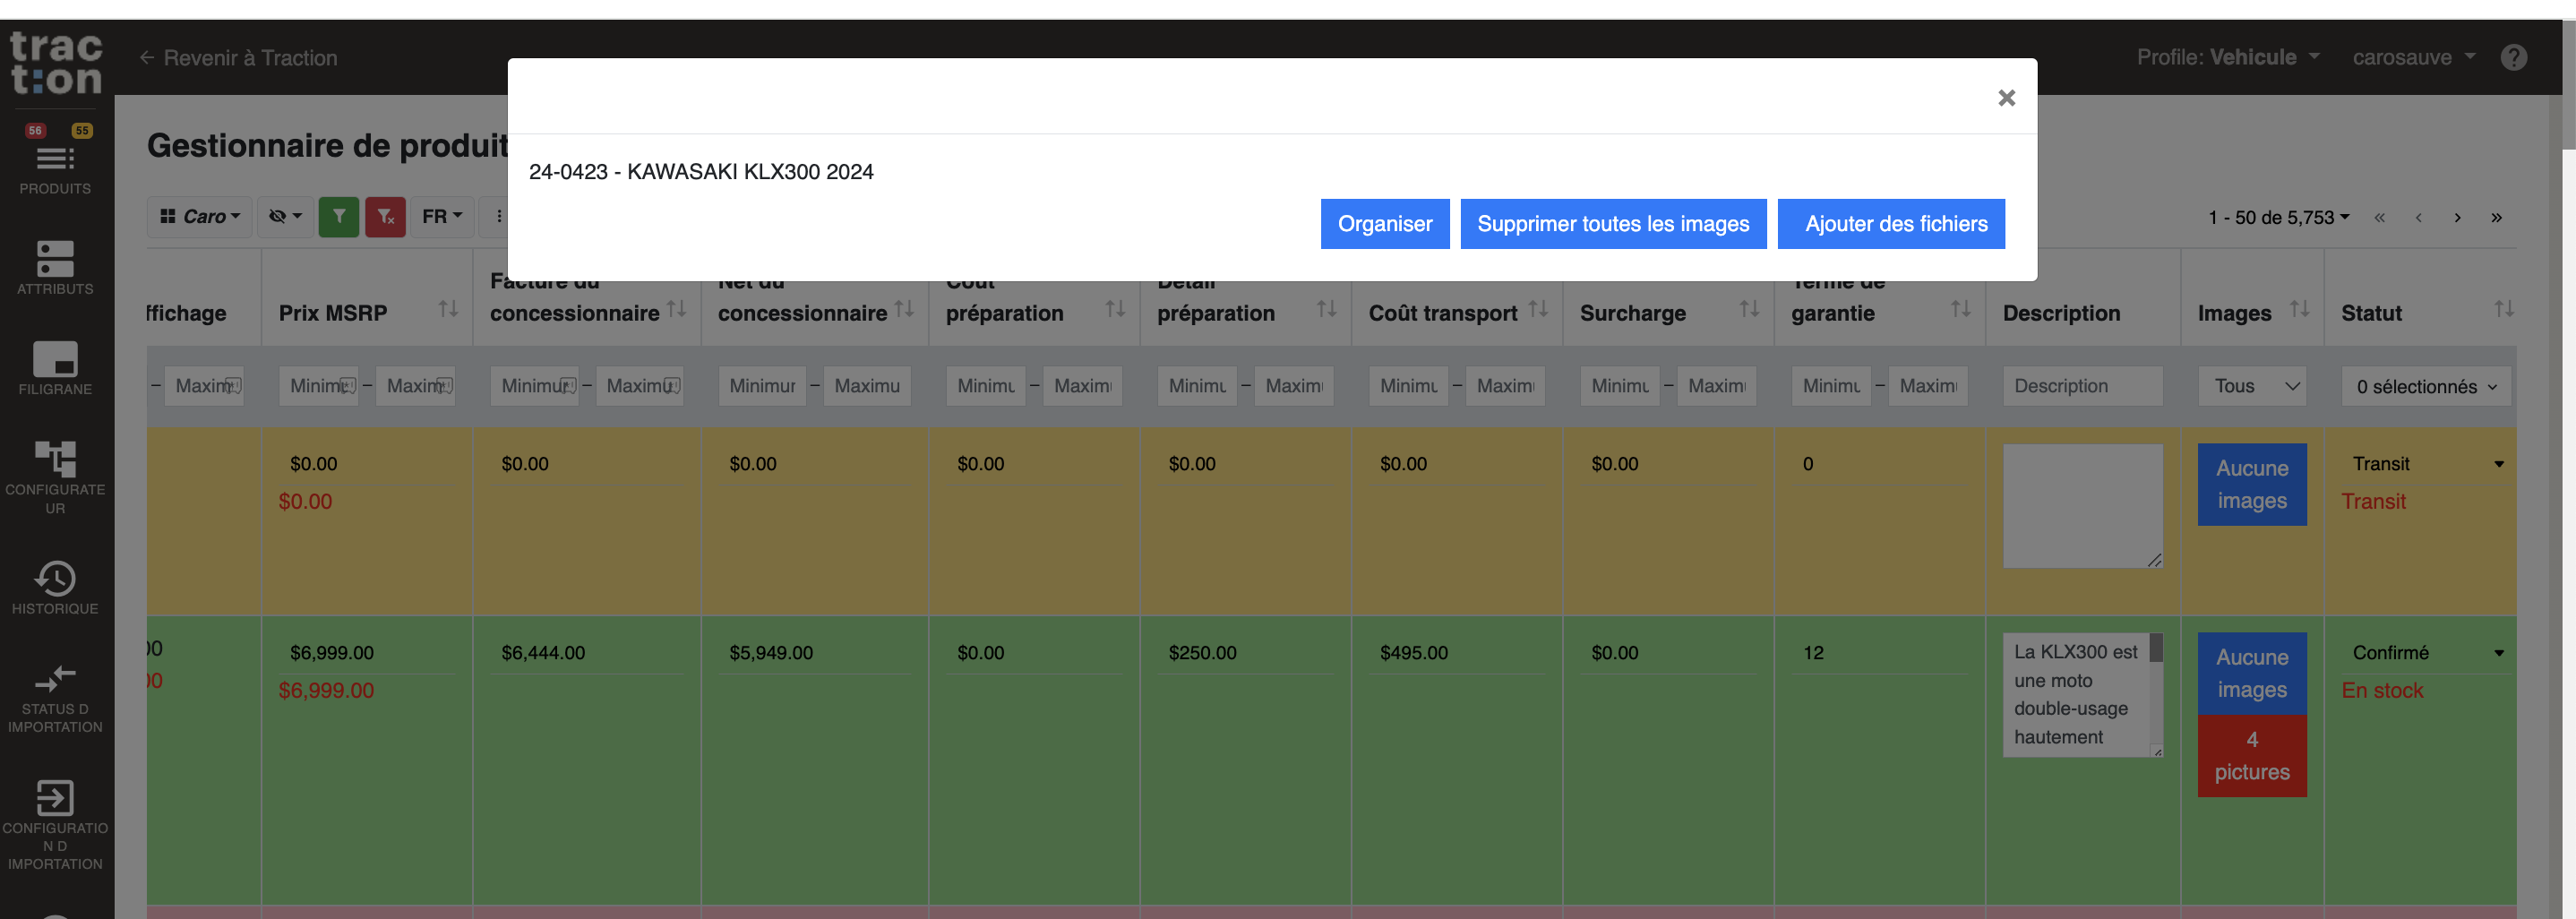Viewport: 2576px width, 919px height.
Task: Go to the first page
Action: click(2379, 217)
